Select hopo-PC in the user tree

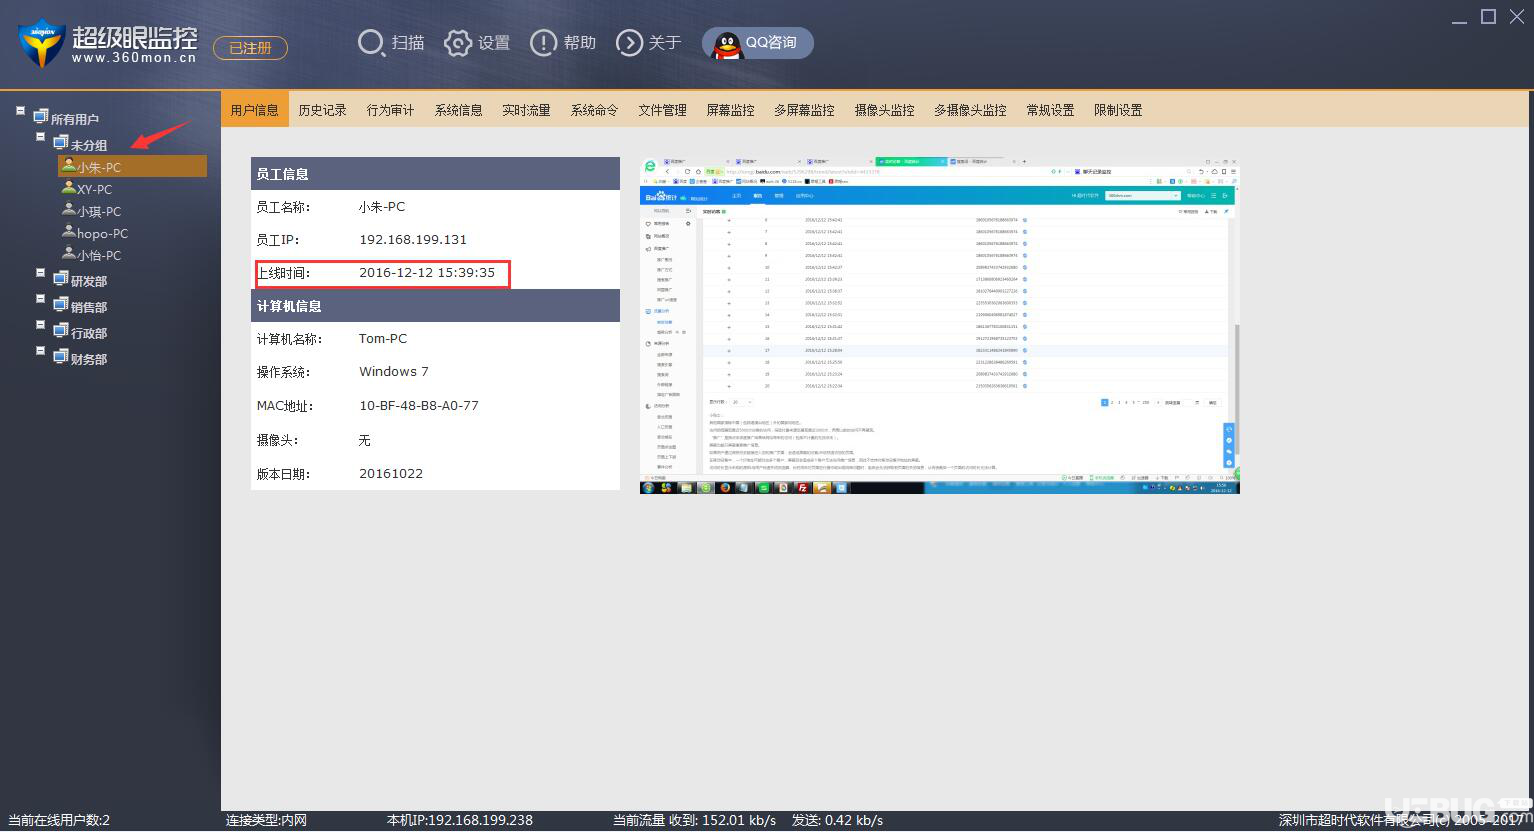tap(103, 233)
